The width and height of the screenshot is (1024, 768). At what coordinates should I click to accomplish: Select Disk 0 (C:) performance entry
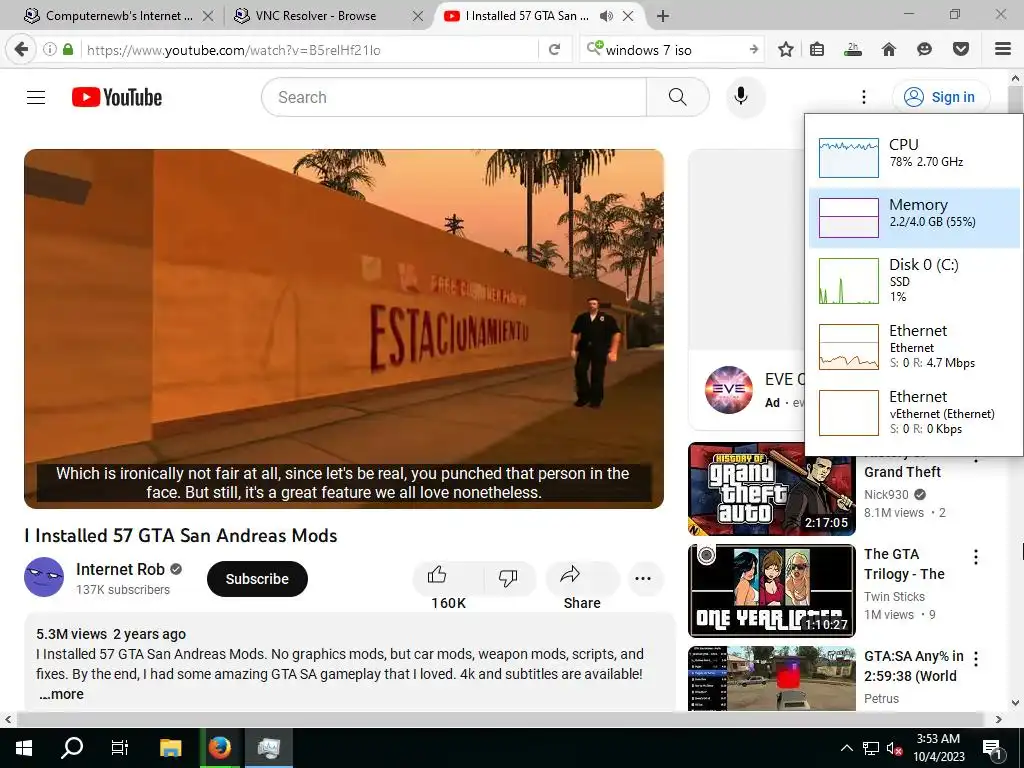pyautogui.click(x=914, y=280)
